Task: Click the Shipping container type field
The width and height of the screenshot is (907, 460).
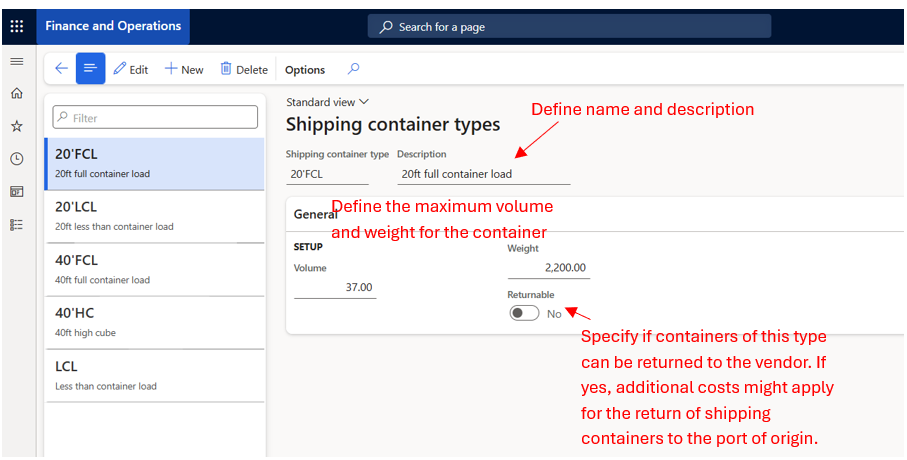Action: (x=327, y=174)
